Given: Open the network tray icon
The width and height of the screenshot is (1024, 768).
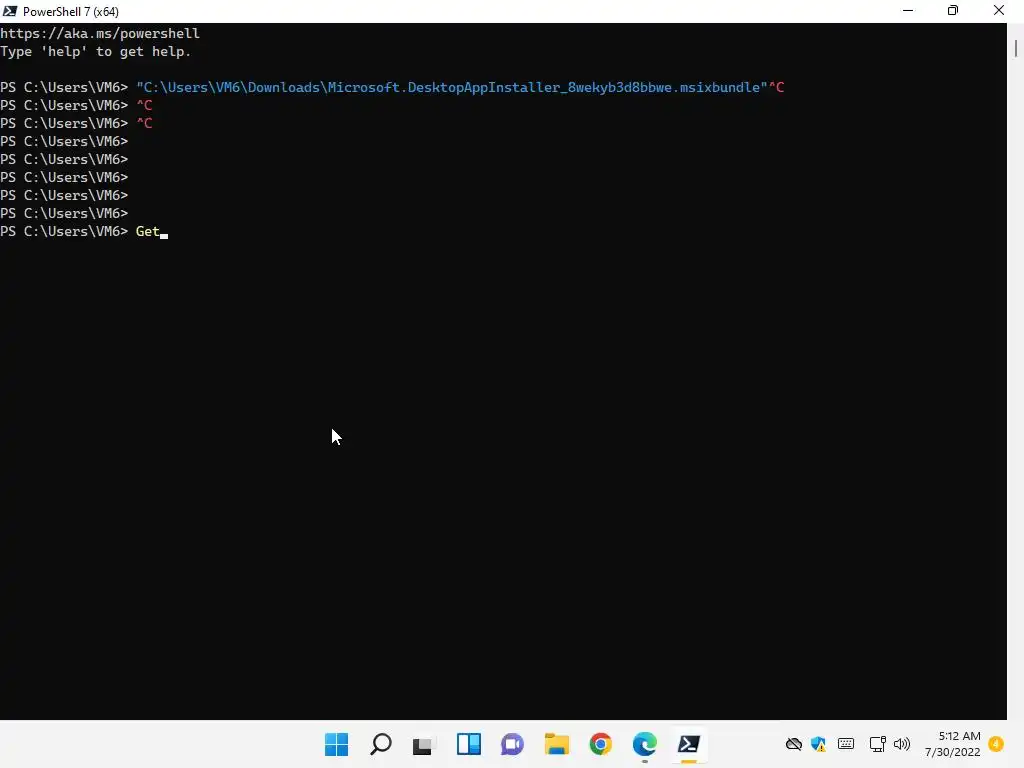Looking at the screenshot, I should pyautogui.click(x=877, y=744).
